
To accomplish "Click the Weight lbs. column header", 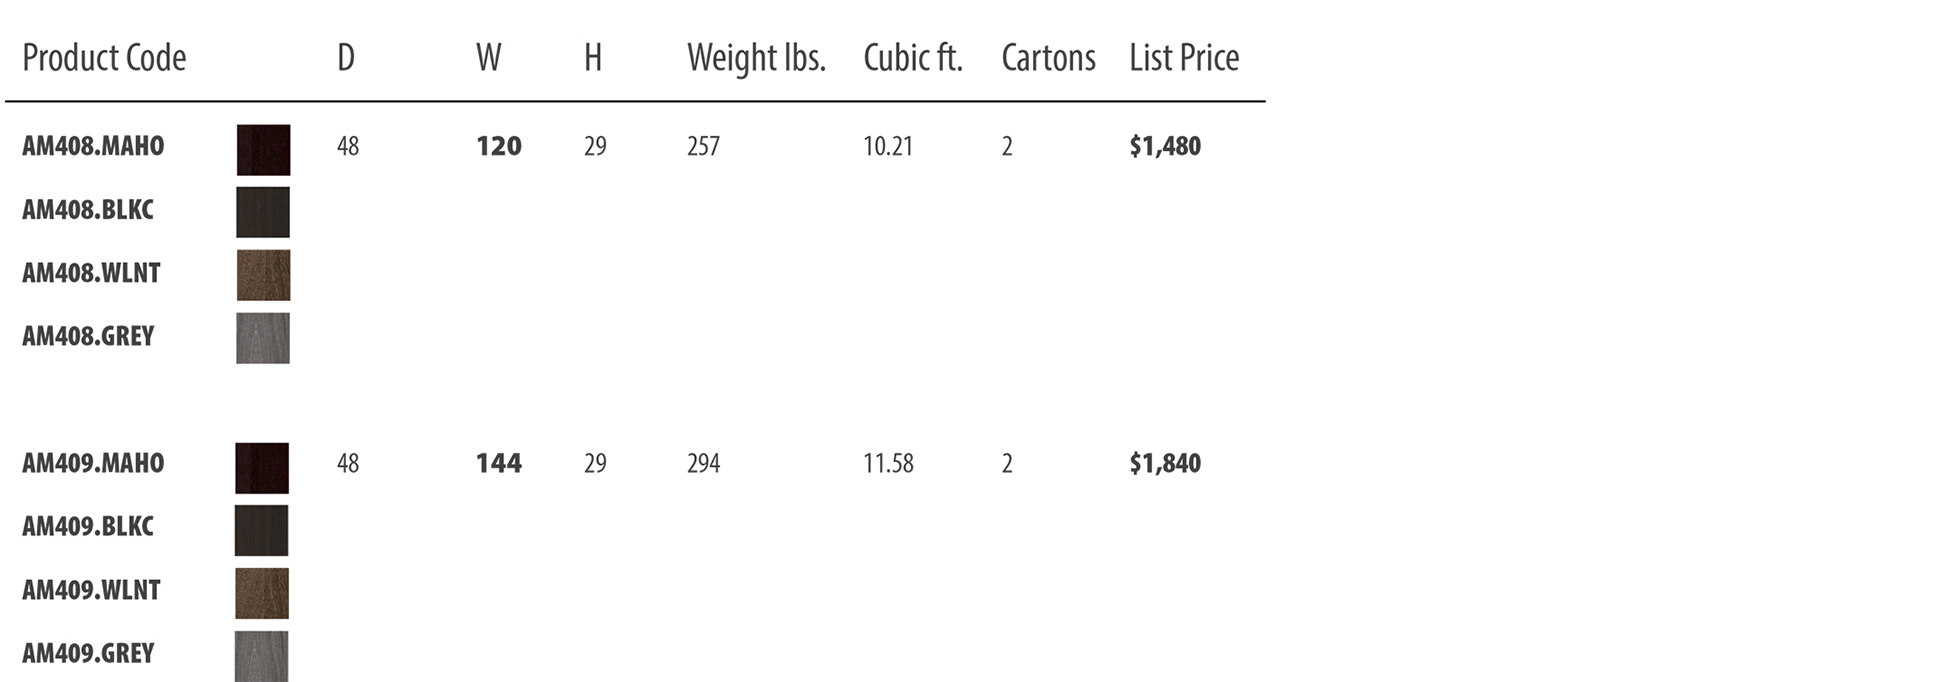I will (x=756, y=58).
